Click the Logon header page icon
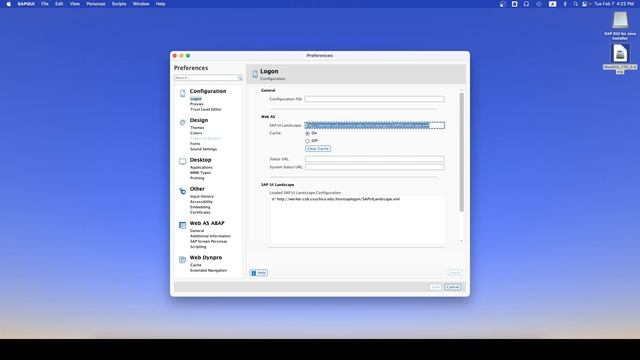This screenshot has width=640, height=360. coord(255,74)
